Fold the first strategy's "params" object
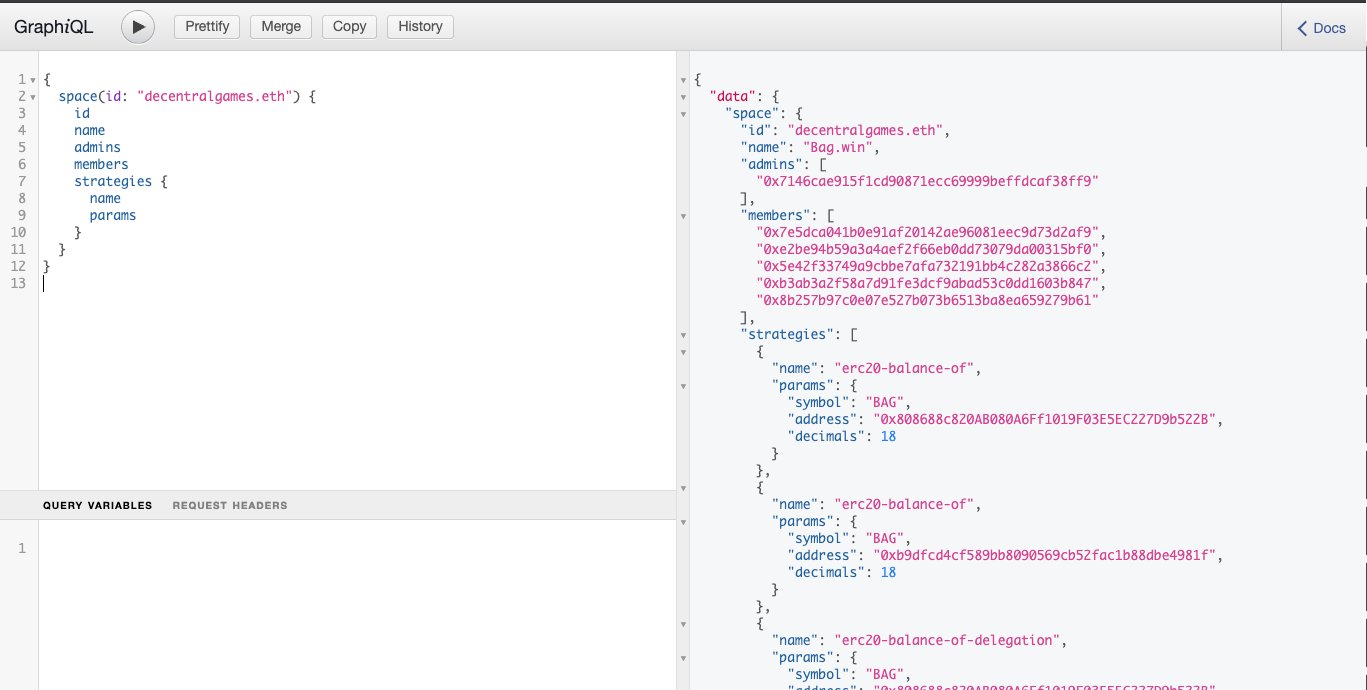 pos(683,386)
